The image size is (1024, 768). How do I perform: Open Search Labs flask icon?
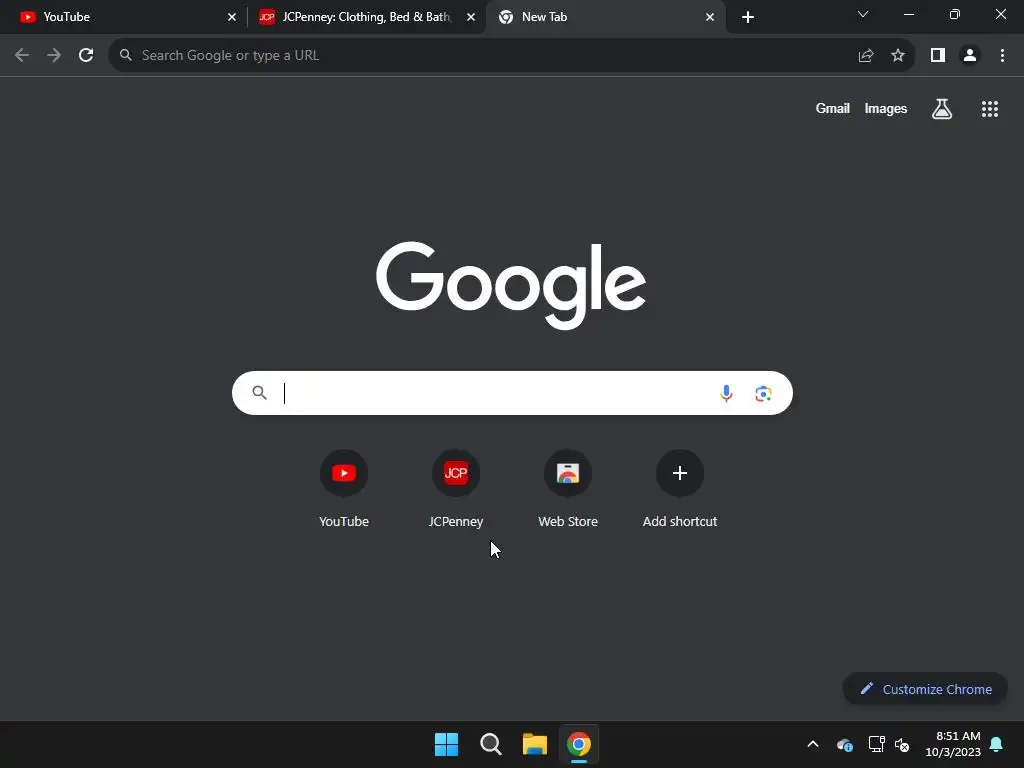coord(942,109)
